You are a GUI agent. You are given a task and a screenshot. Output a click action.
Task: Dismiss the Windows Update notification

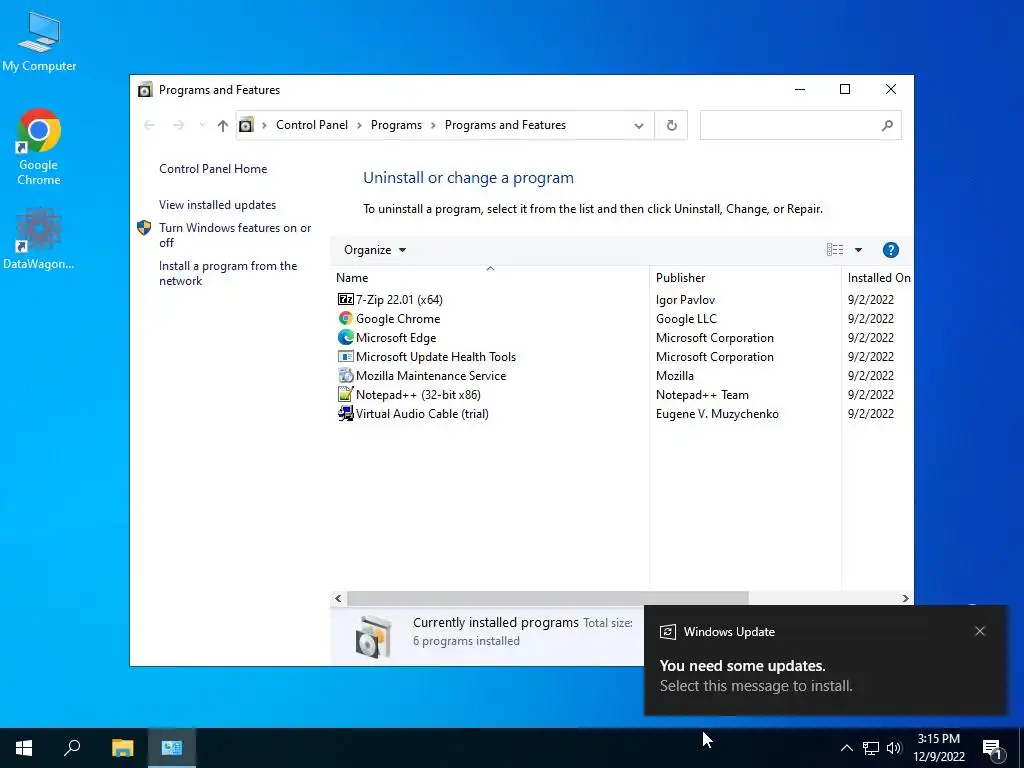click(980, 631)
